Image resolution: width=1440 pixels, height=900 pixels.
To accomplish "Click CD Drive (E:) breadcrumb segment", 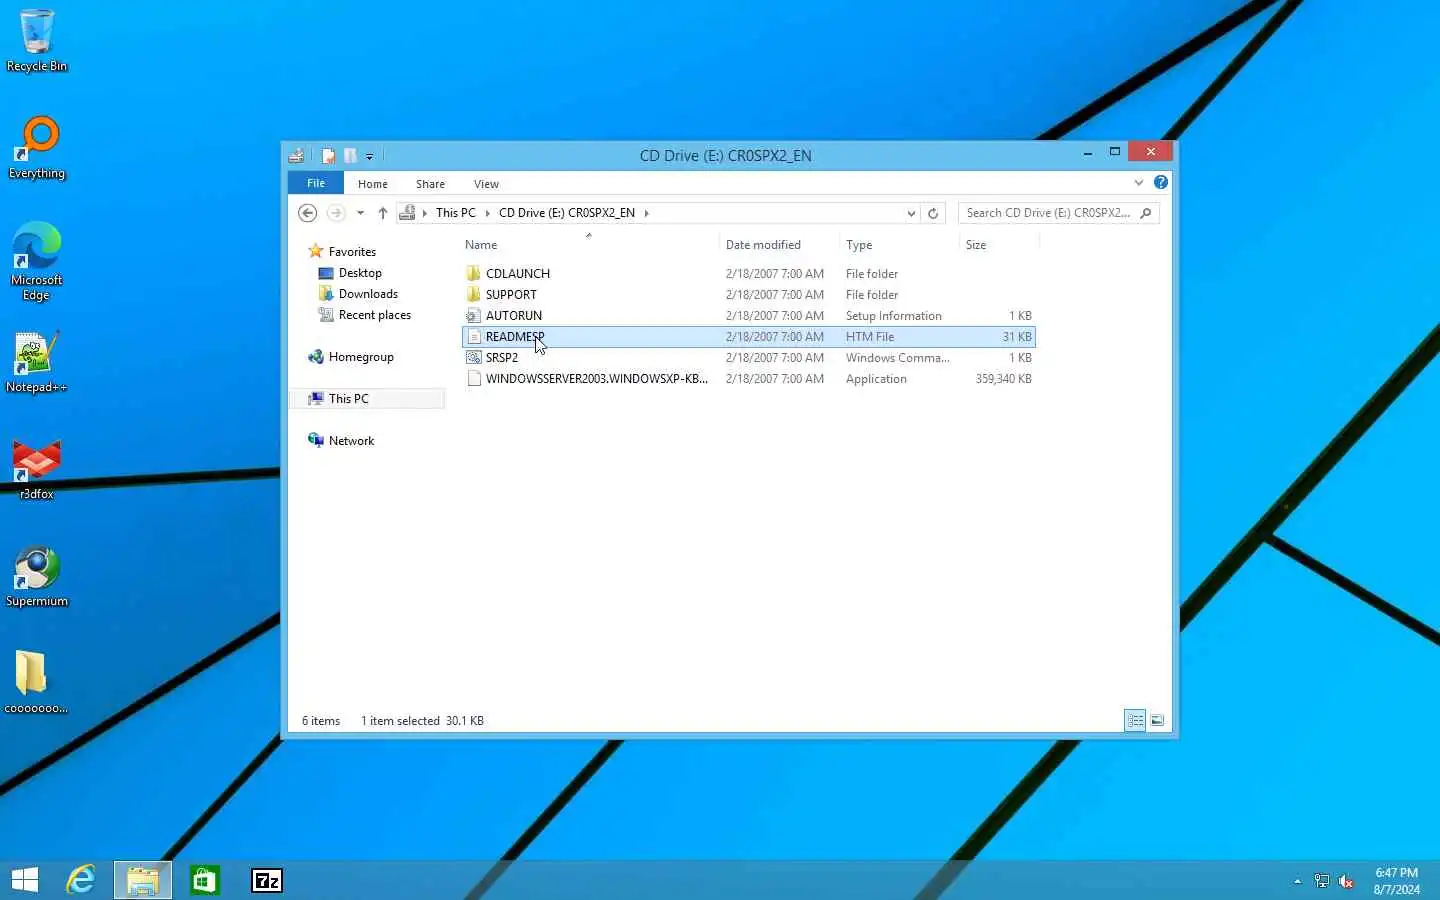I will pyautogui.click(x=567, y=213).
